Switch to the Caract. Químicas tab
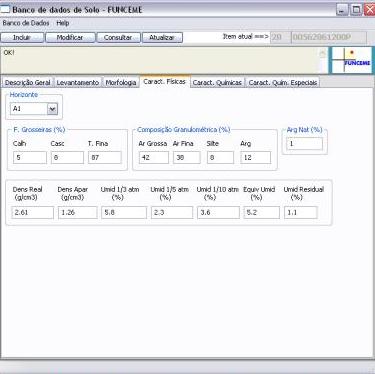Screen dimensions: 375x374 [217, 82]
